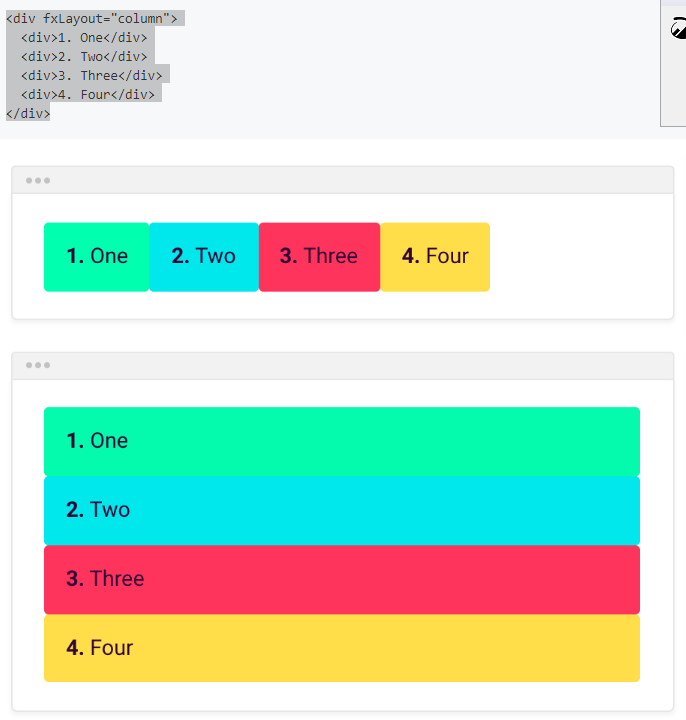Click the middle gray dot in column demo header

point(38,365)
